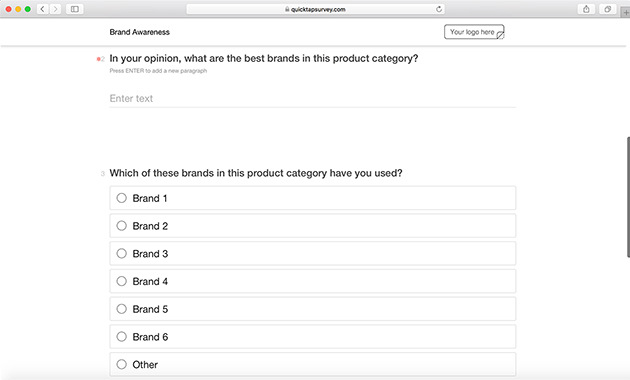Choose the Other option

click(x=313, y=364)
